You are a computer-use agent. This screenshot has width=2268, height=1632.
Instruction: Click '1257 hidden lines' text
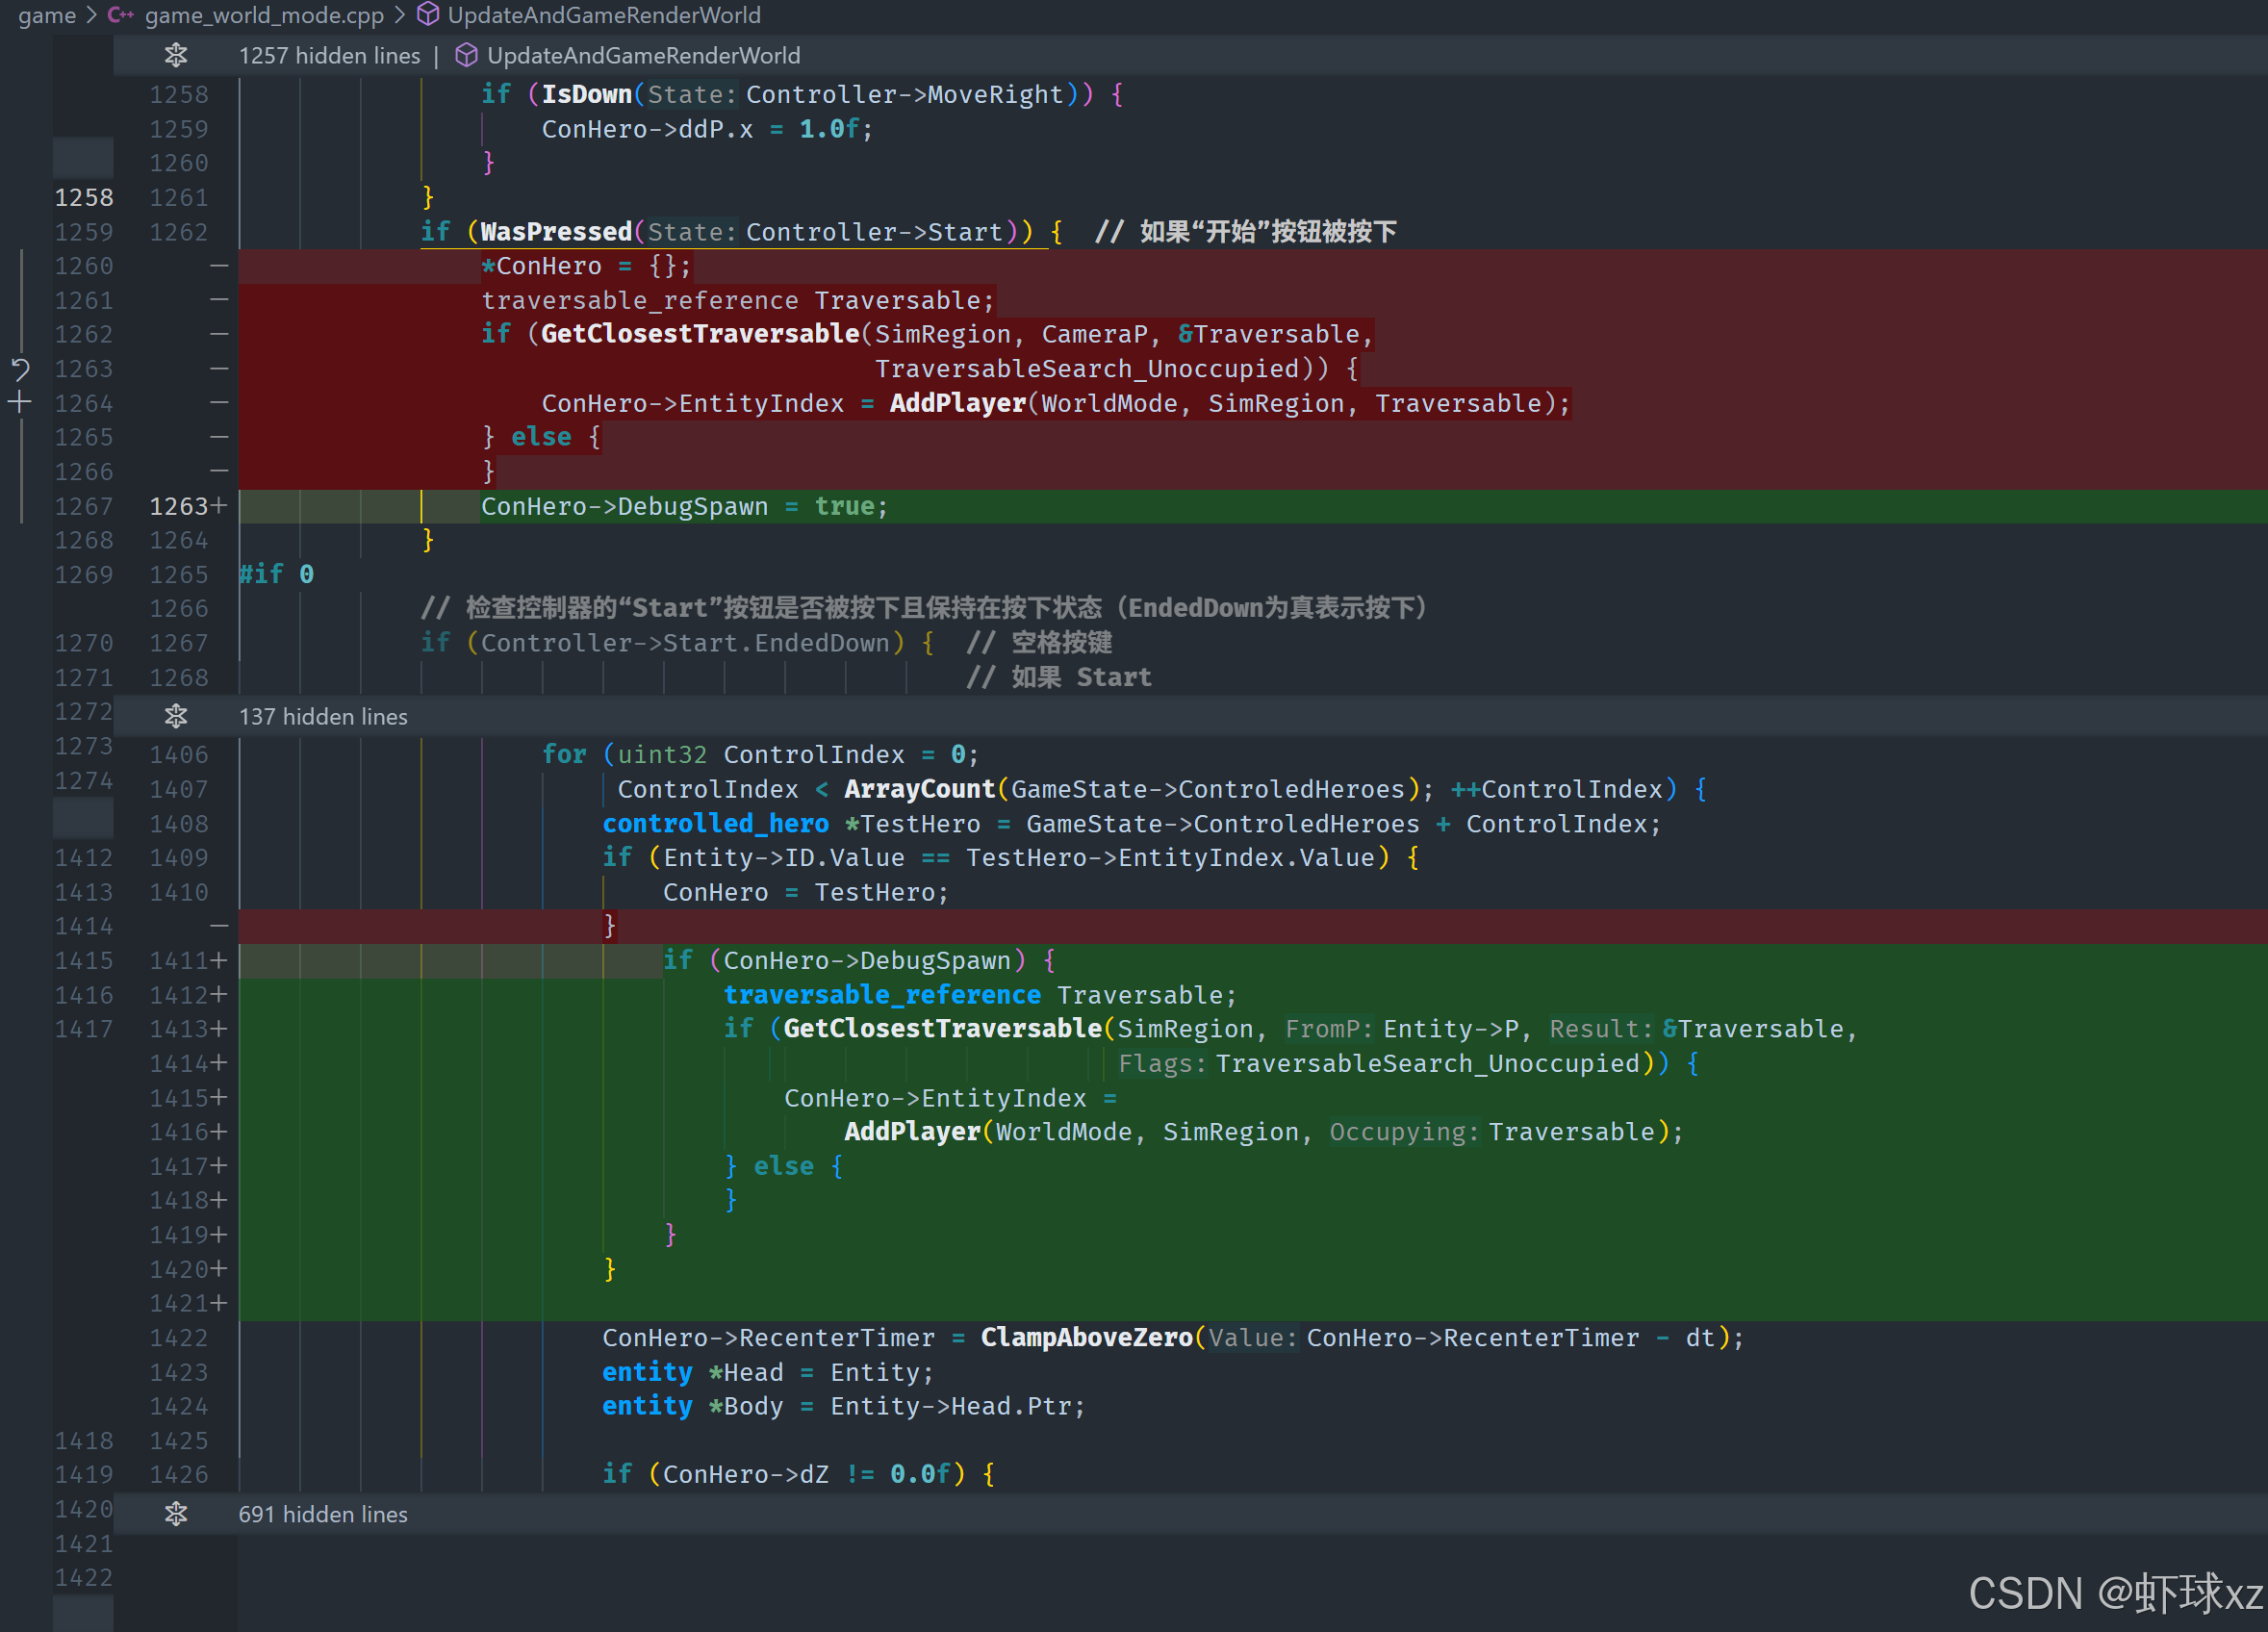click(329, 56)
